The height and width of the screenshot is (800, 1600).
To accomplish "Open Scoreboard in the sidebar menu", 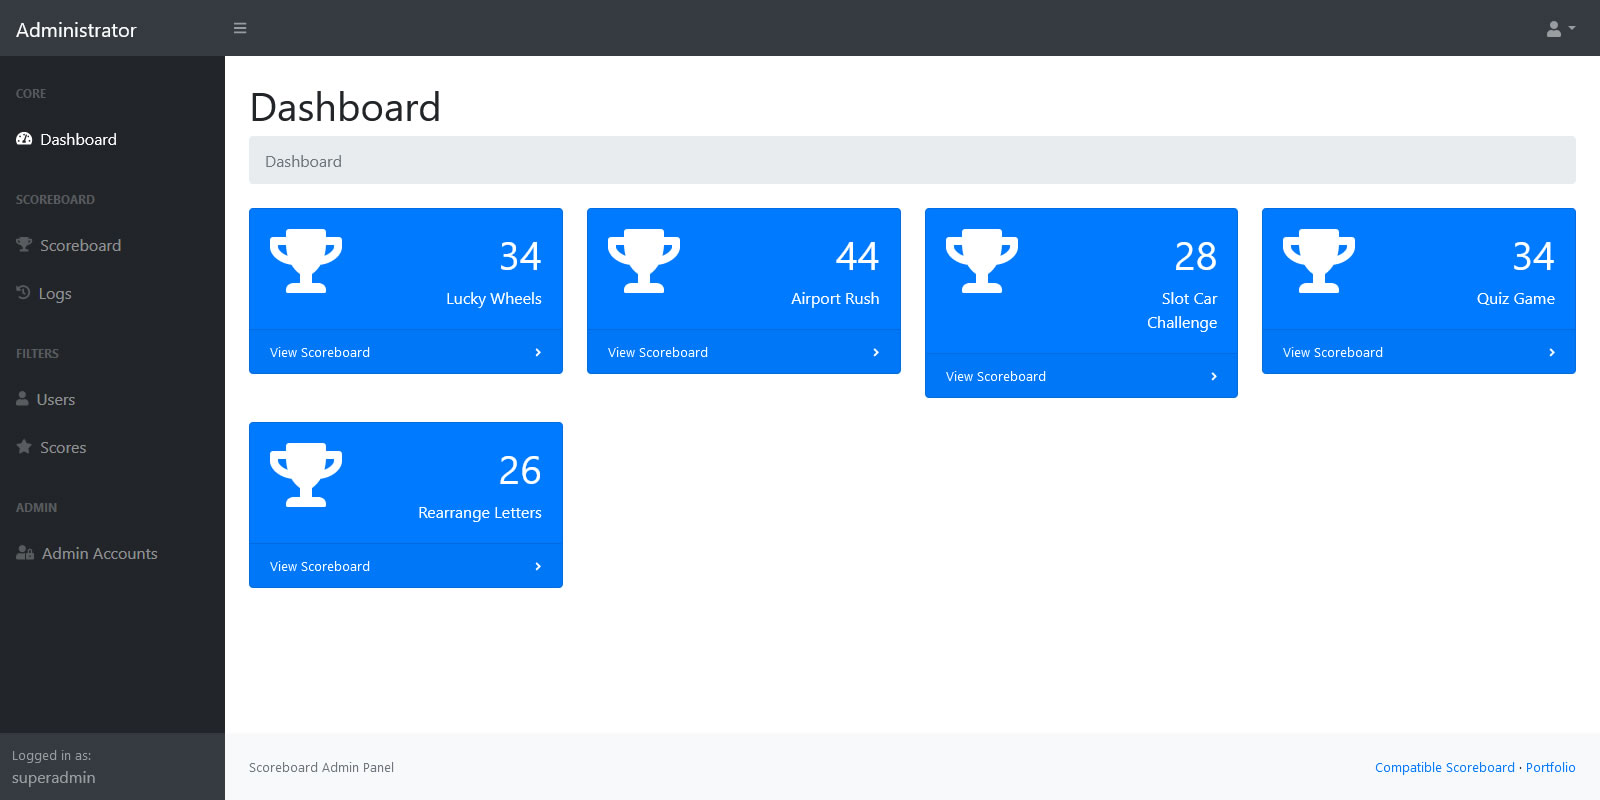I will pyautogui.click(x=80, y=246).
